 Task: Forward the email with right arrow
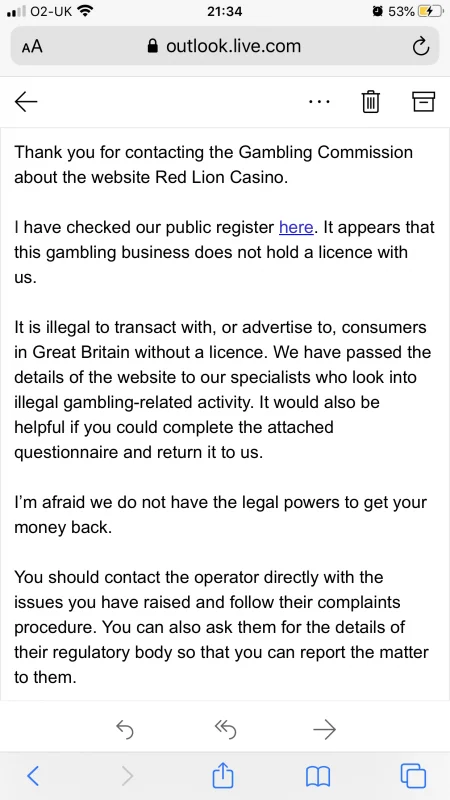click(324, 730)
